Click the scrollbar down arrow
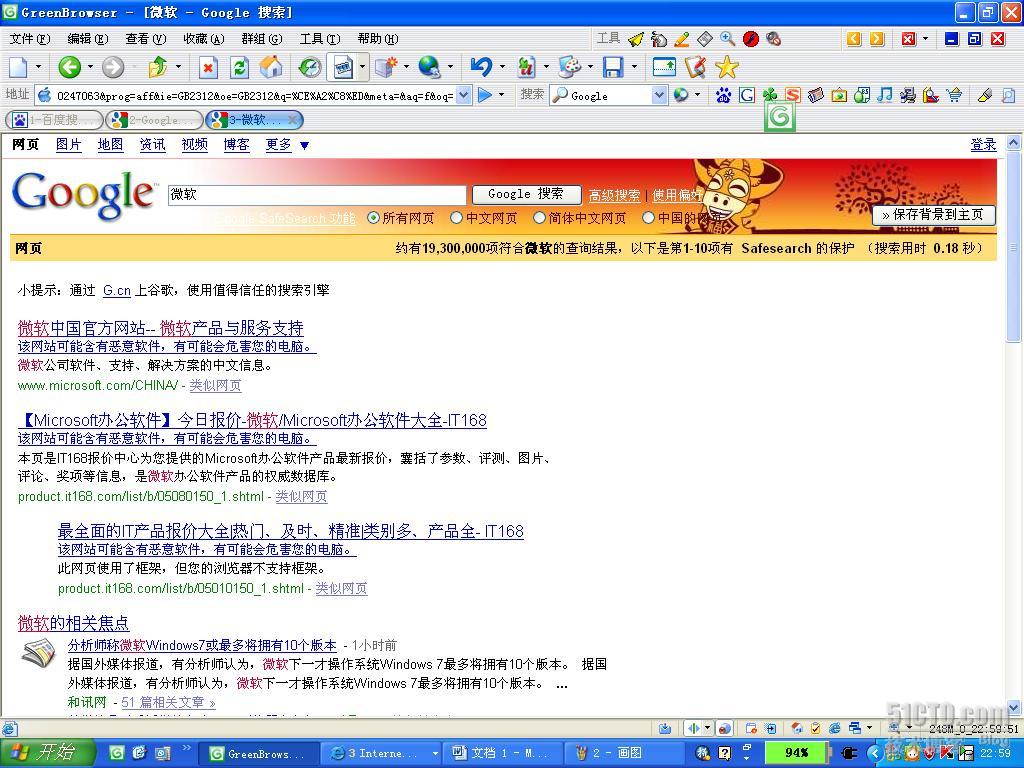Viewport: 1024px width, 768px height. (1014, 707)
